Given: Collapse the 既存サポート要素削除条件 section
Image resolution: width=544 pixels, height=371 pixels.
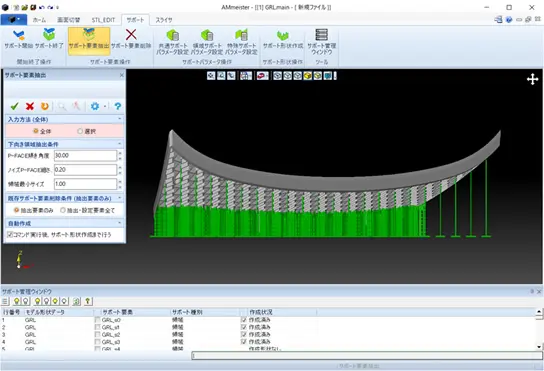Looking at the screenshot, I should tap(120, 198).
